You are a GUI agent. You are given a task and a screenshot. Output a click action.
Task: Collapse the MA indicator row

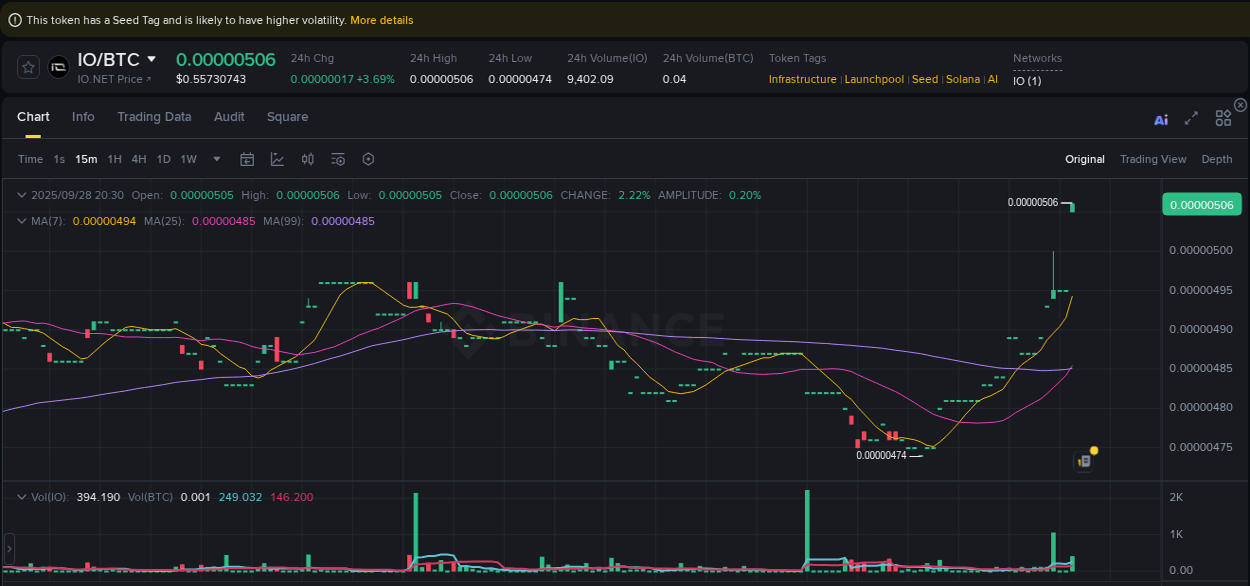pyautogui.click(x=21, y=221)
